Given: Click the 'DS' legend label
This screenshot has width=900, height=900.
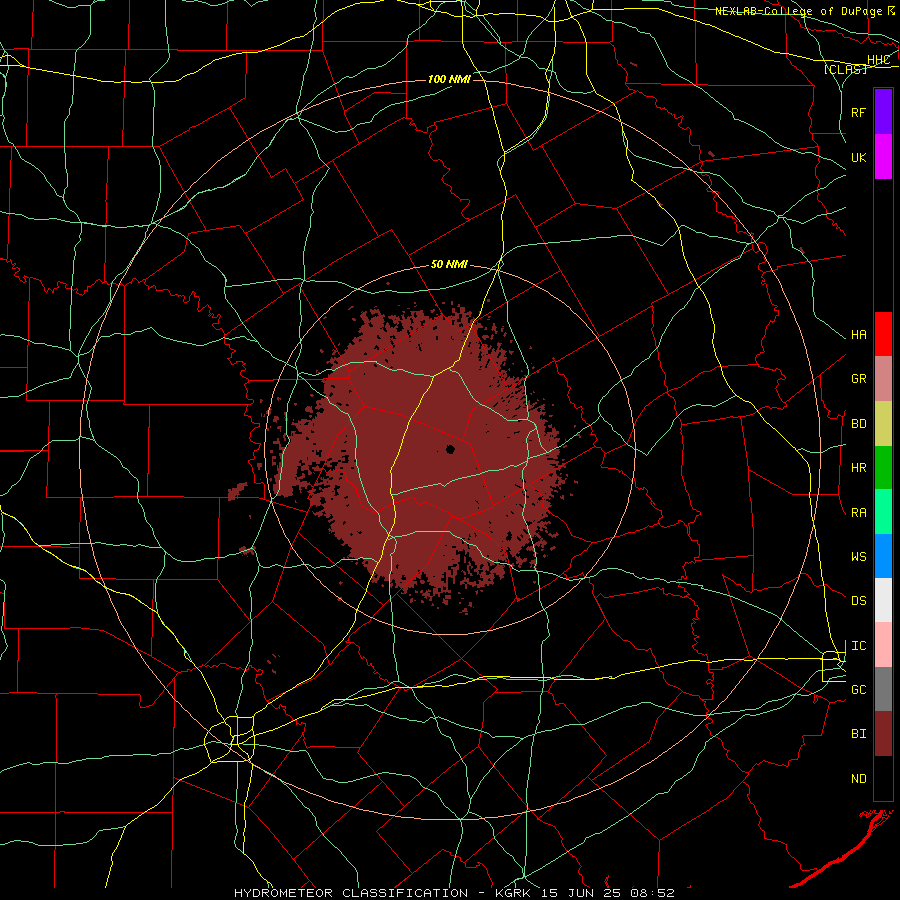Looking at the screenshot, I should 858,601.
